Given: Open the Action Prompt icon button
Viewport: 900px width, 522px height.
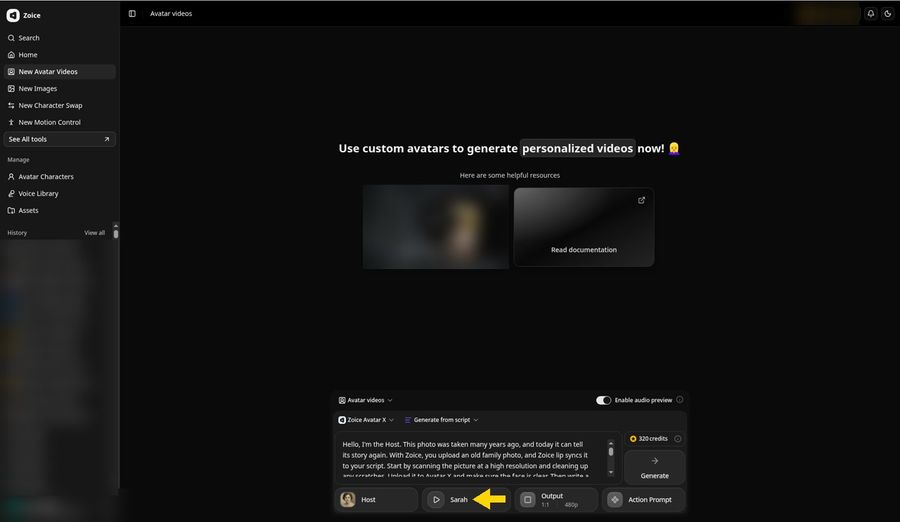Looking at the screenshot, I should click(615, 500).
